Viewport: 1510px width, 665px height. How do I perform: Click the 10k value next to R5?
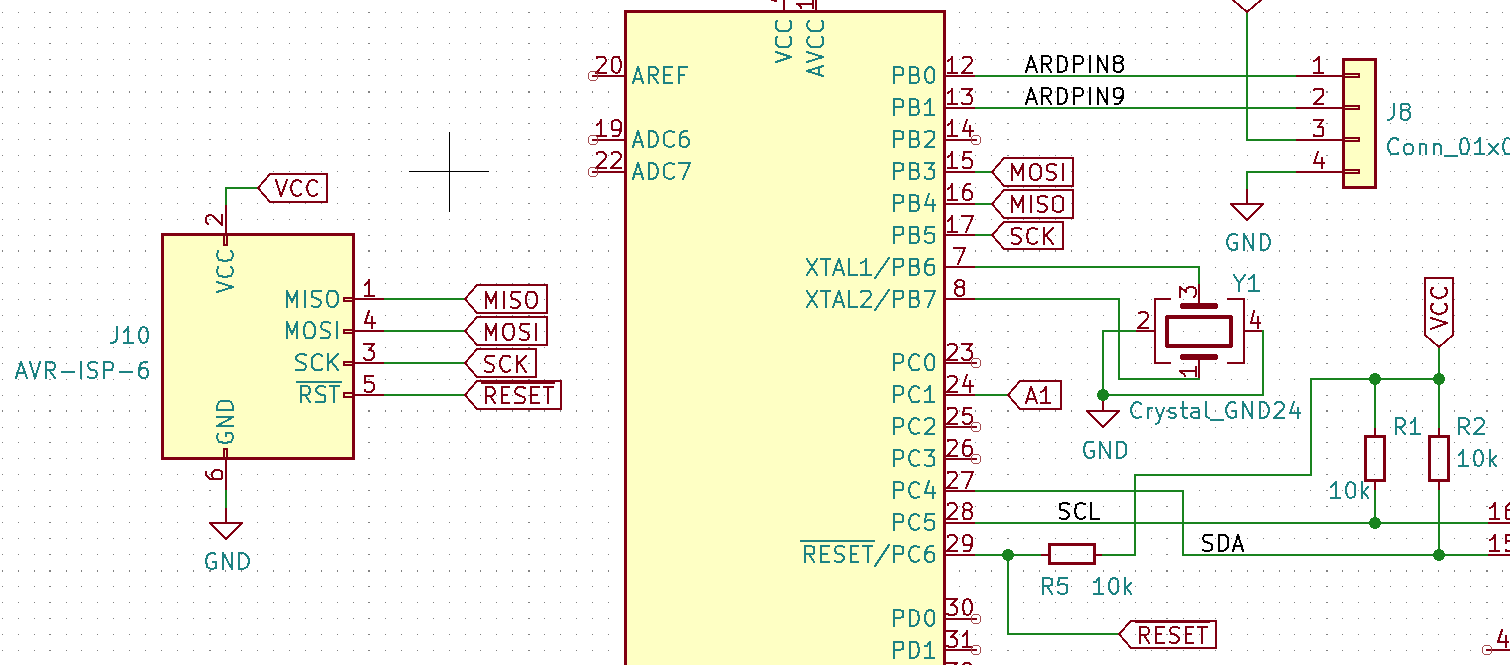pyautogui.click(x=1113, y=587)
